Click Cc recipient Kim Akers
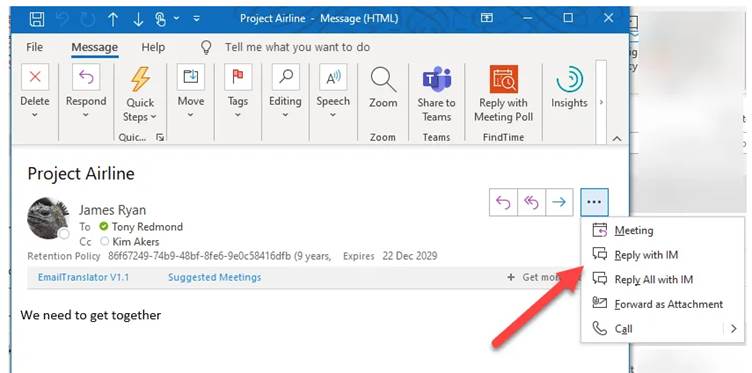752x373 pixels. pos(136,242)
